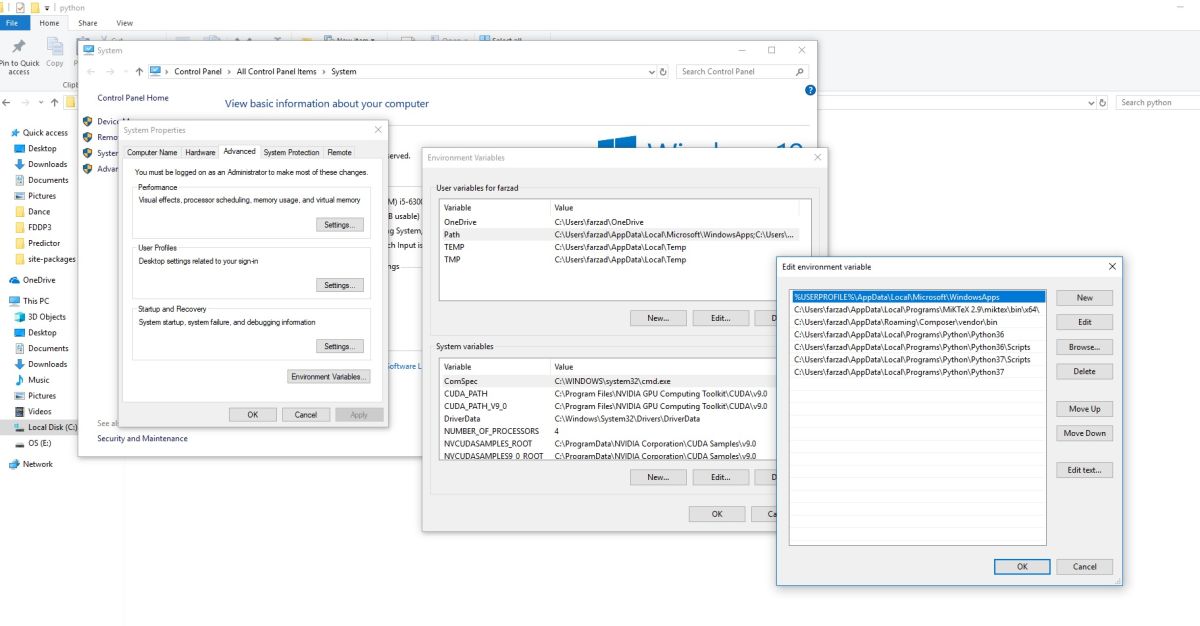Open recent locations dropdown in Explorer navigation

[x=43, y=102]
